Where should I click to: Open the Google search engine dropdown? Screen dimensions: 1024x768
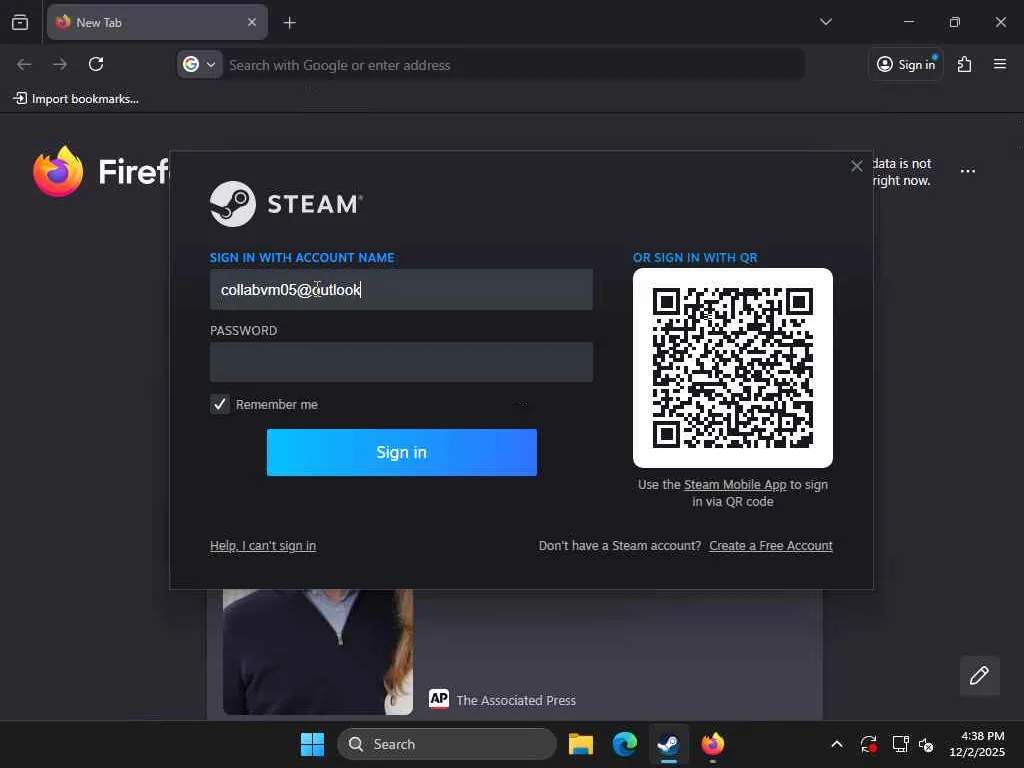(x=200, y=65)
